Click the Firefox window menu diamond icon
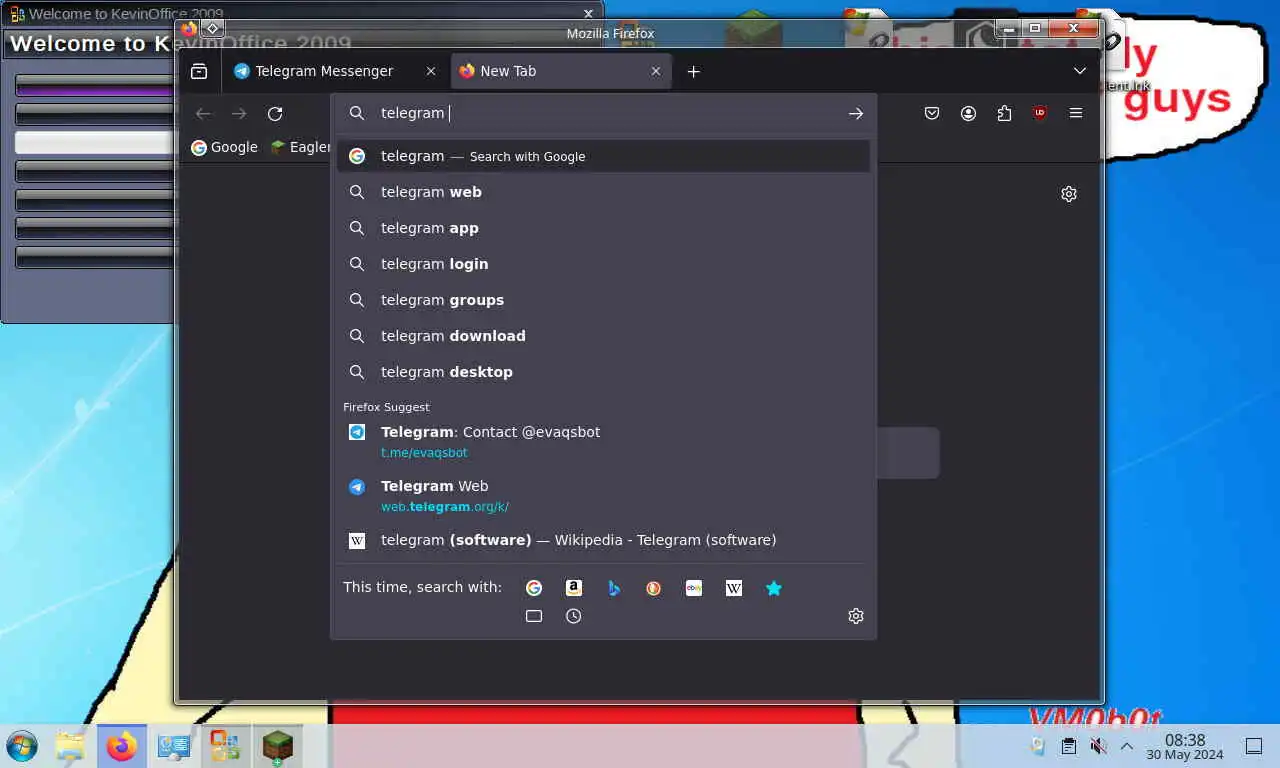Image resolution: width=1280 pixels, height=768 pixels. pyautogui.click(x=213, y=29)
